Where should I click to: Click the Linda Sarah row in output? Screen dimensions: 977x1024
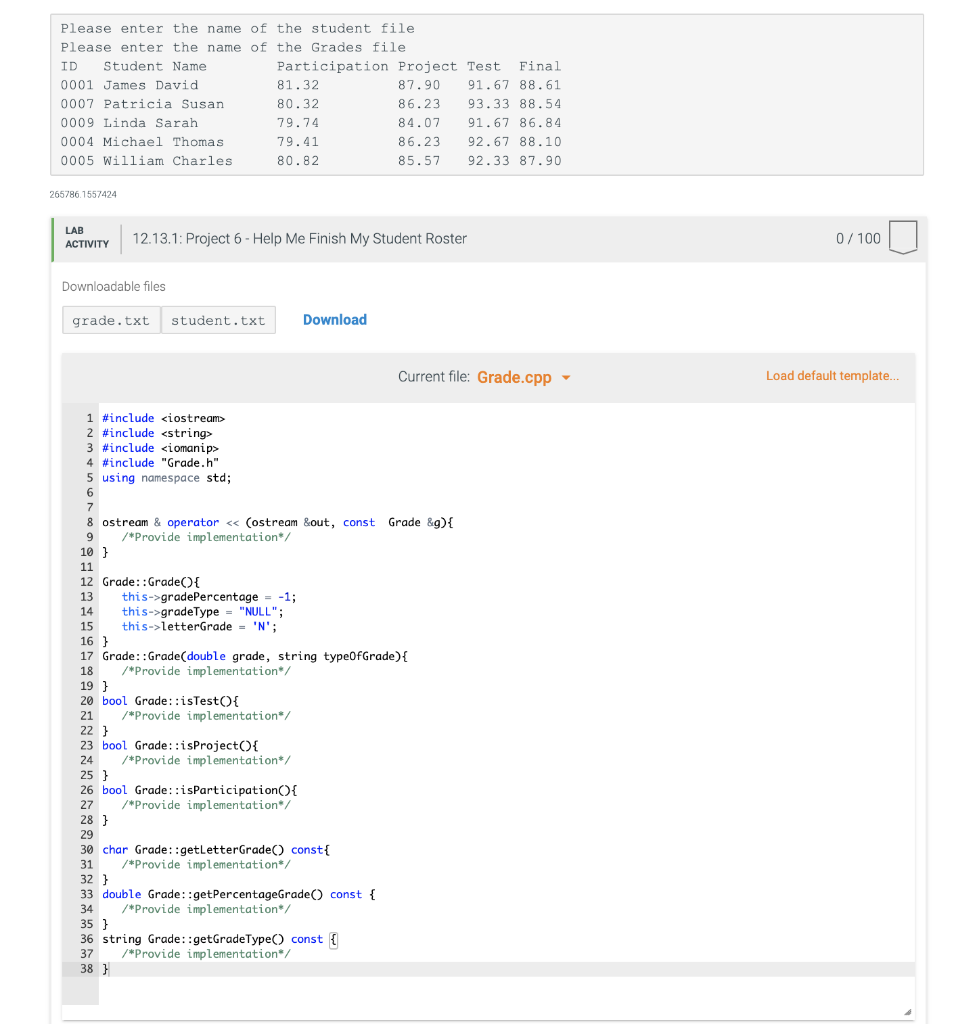[311, 123]
